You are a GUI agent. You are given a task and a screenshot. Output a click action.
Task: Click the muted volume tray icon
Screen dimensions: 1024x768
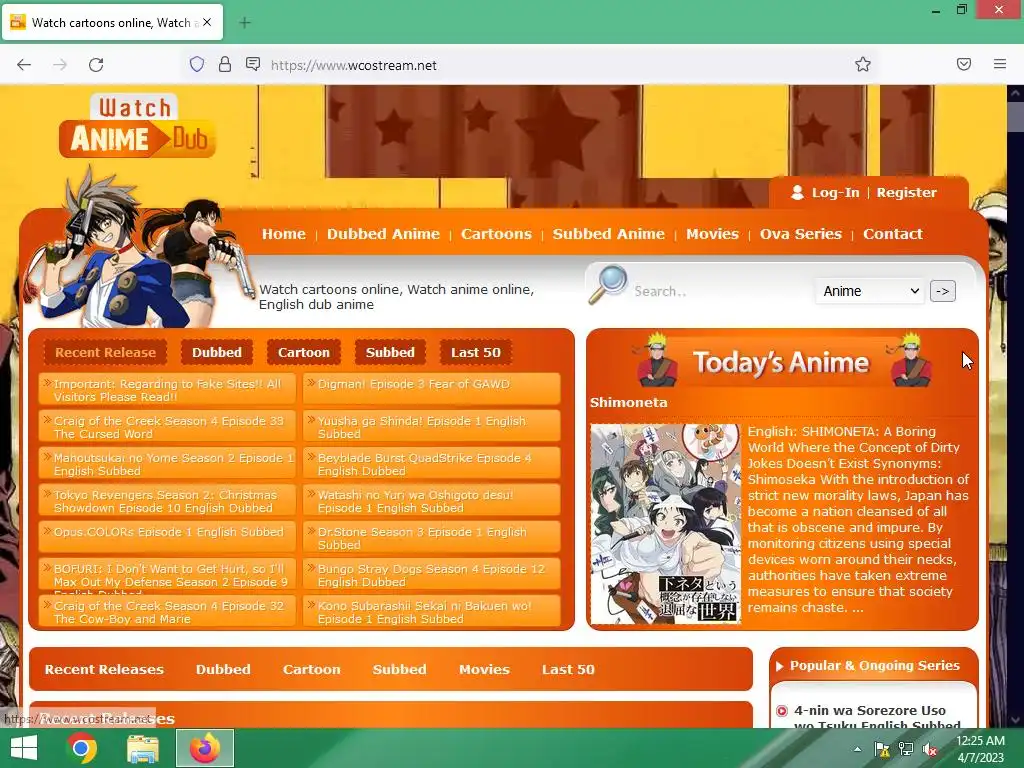930,749
